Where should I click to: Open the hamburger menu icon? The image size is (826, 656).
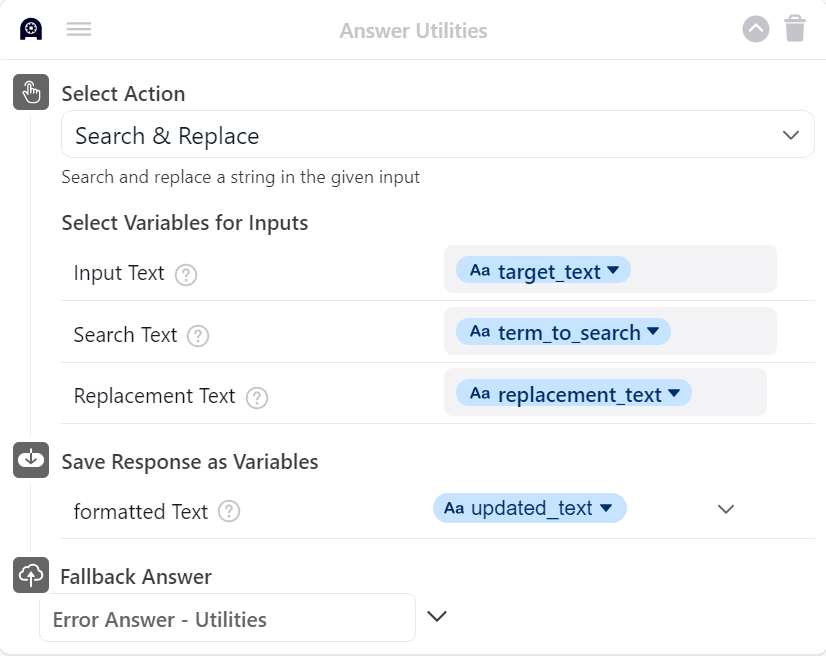pos(79,29)
